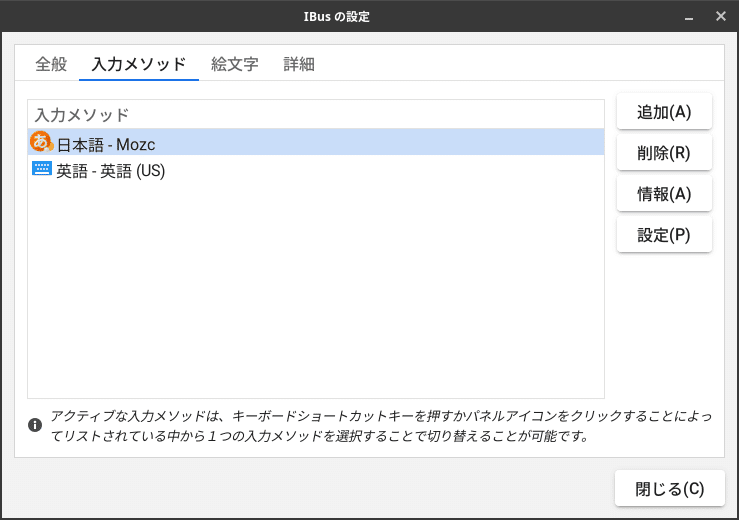
Task: Close the IBus の設定 window
Action: tap(721, 17)
